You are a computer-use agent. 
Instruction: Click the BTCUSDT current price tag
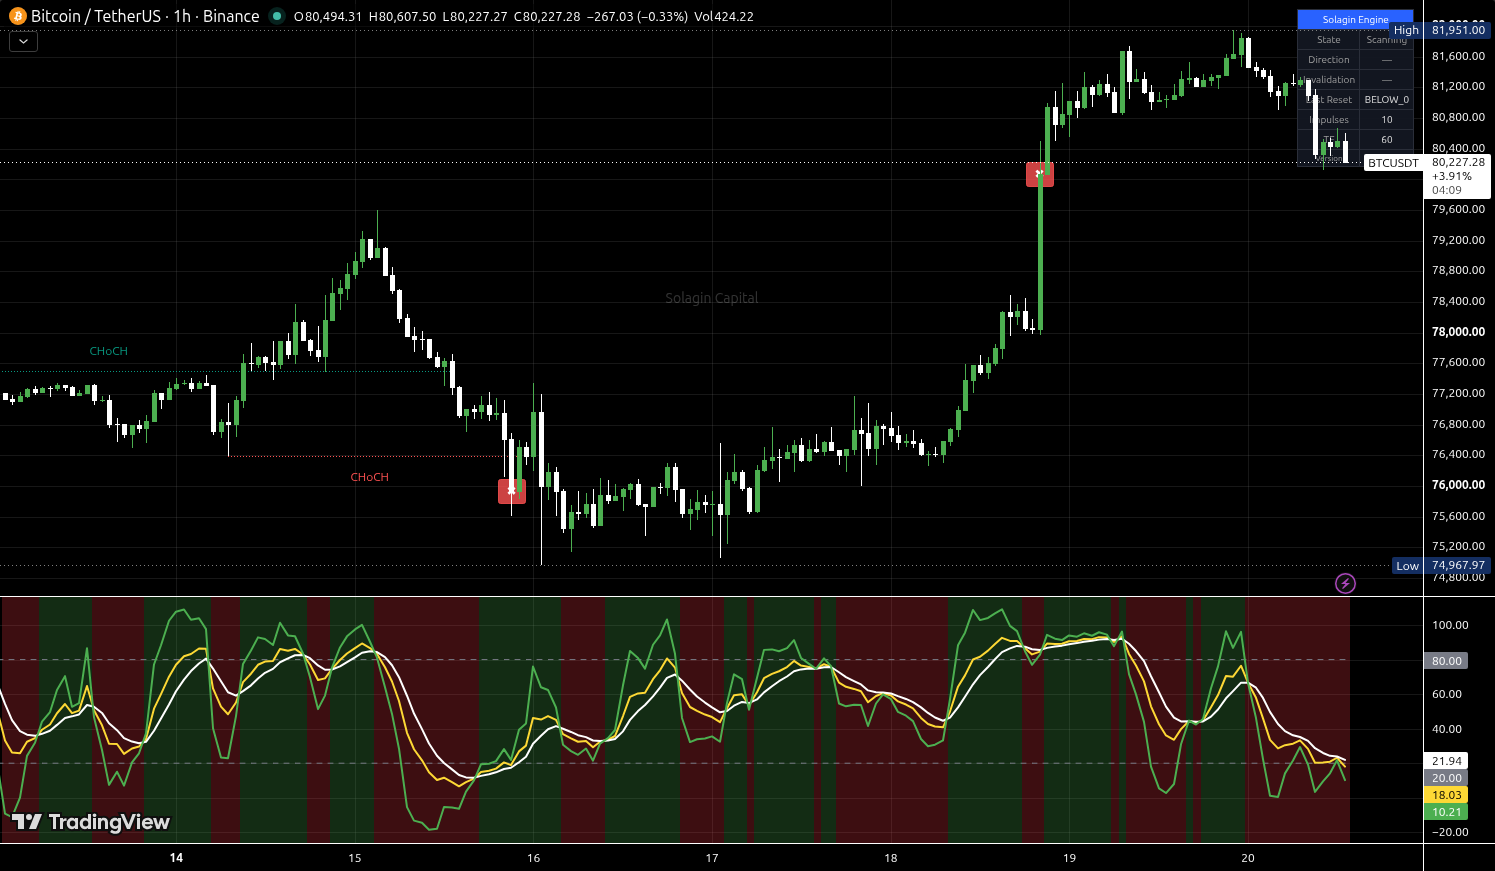point(1393,163)
